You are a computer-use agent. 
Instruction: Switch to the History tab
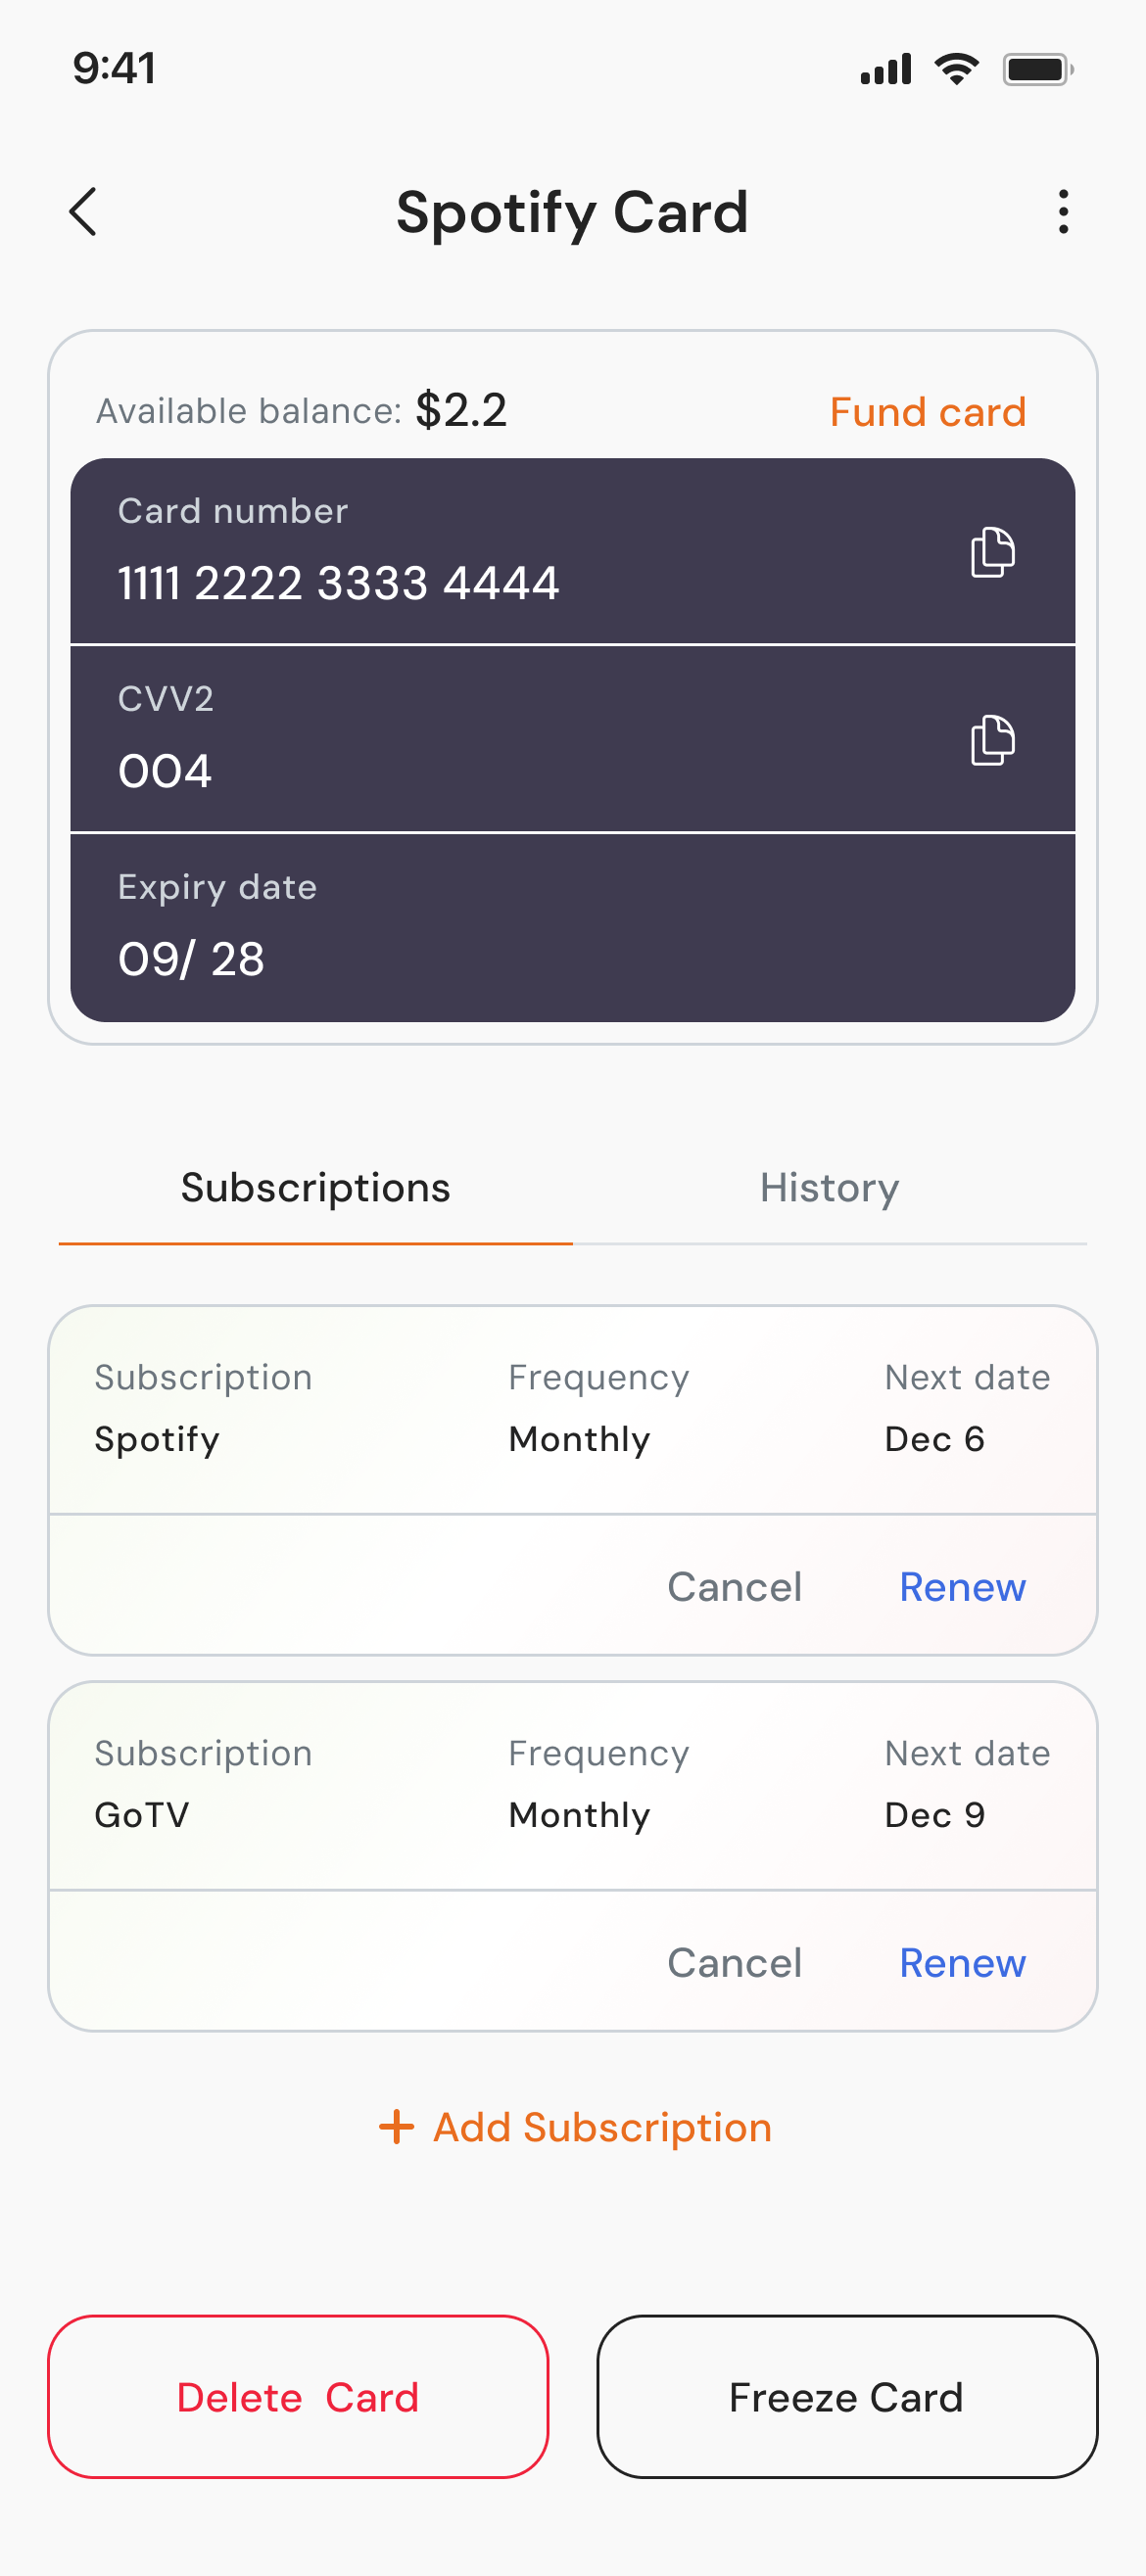tap(829, 1188)
